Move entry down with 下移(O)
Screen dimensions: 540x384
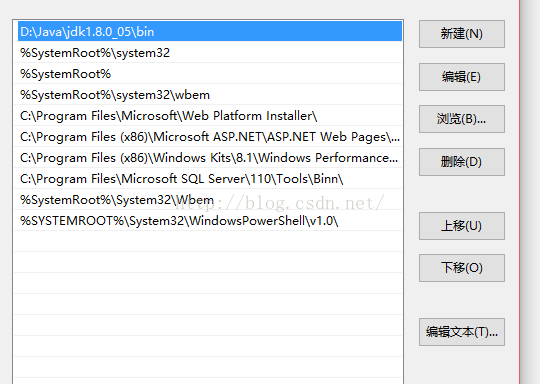461,268
